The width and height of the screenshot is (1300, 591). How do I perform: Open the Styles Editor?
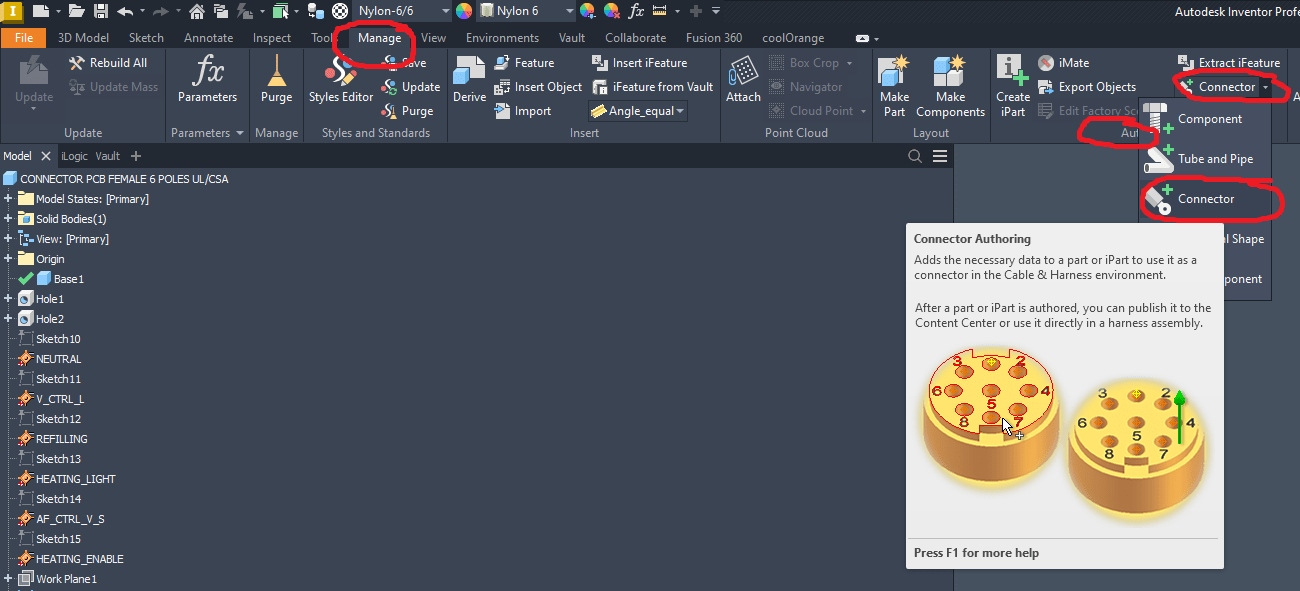pyautogui.click(x=340, y=80)
